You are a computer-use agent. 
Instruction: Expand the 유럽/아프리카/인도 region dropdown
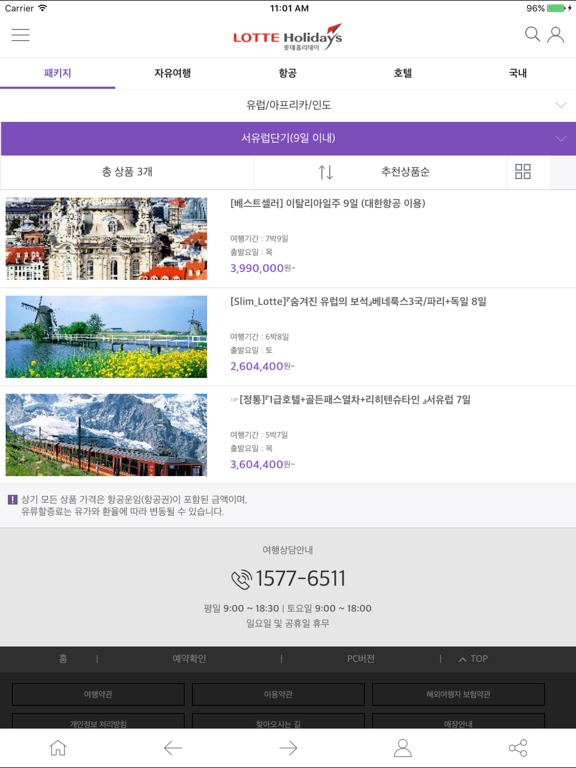[288, 105]
